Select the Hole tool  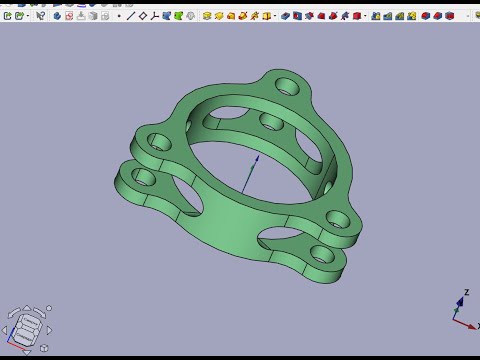point(297,16)
